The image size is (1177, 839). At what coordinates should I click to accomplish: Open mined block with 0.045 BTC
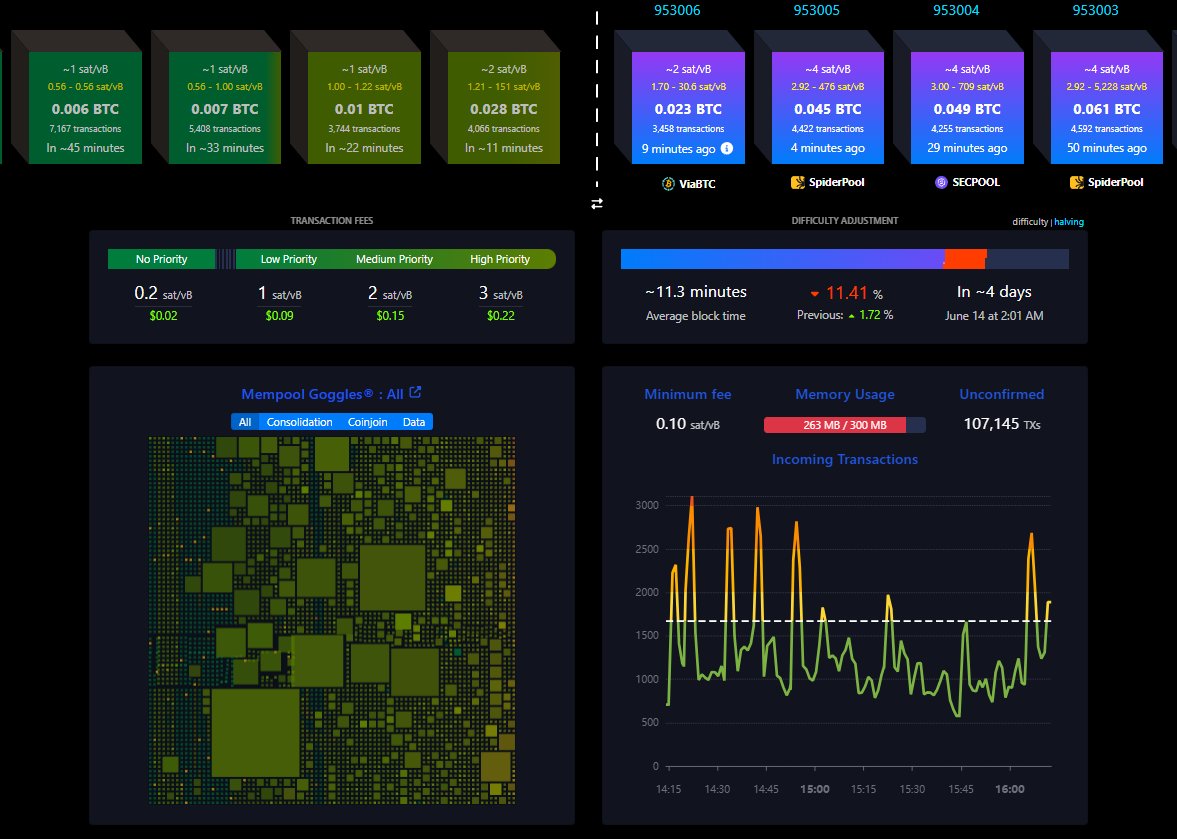click(828, 108)
